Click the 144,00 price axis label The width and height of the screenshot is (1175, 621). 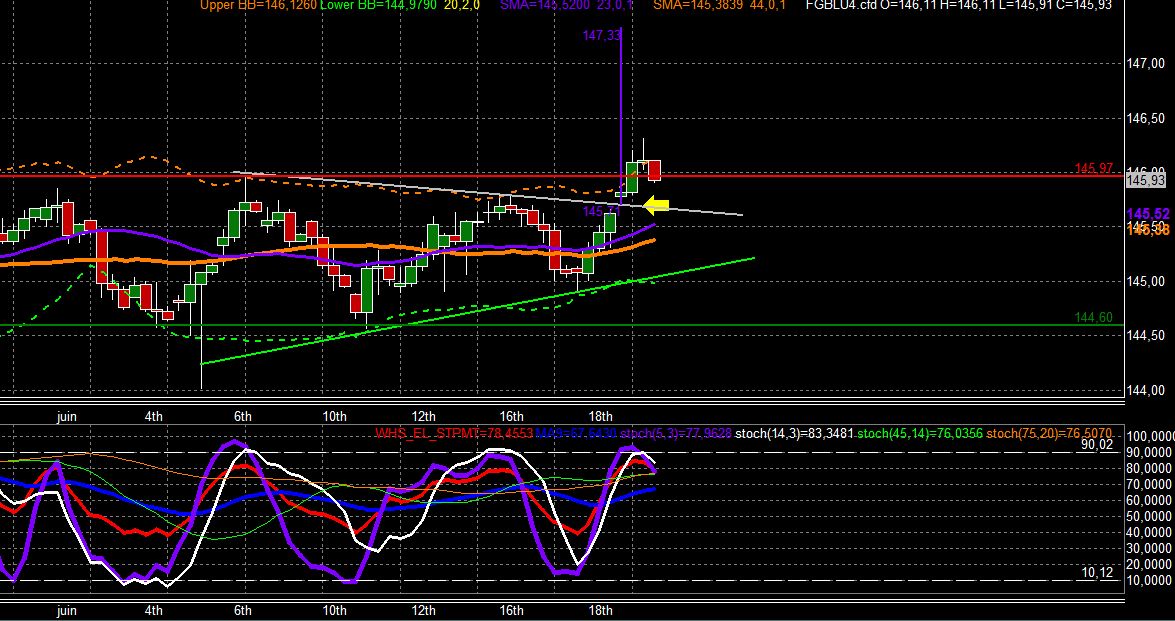click(x=1146, y=390)
